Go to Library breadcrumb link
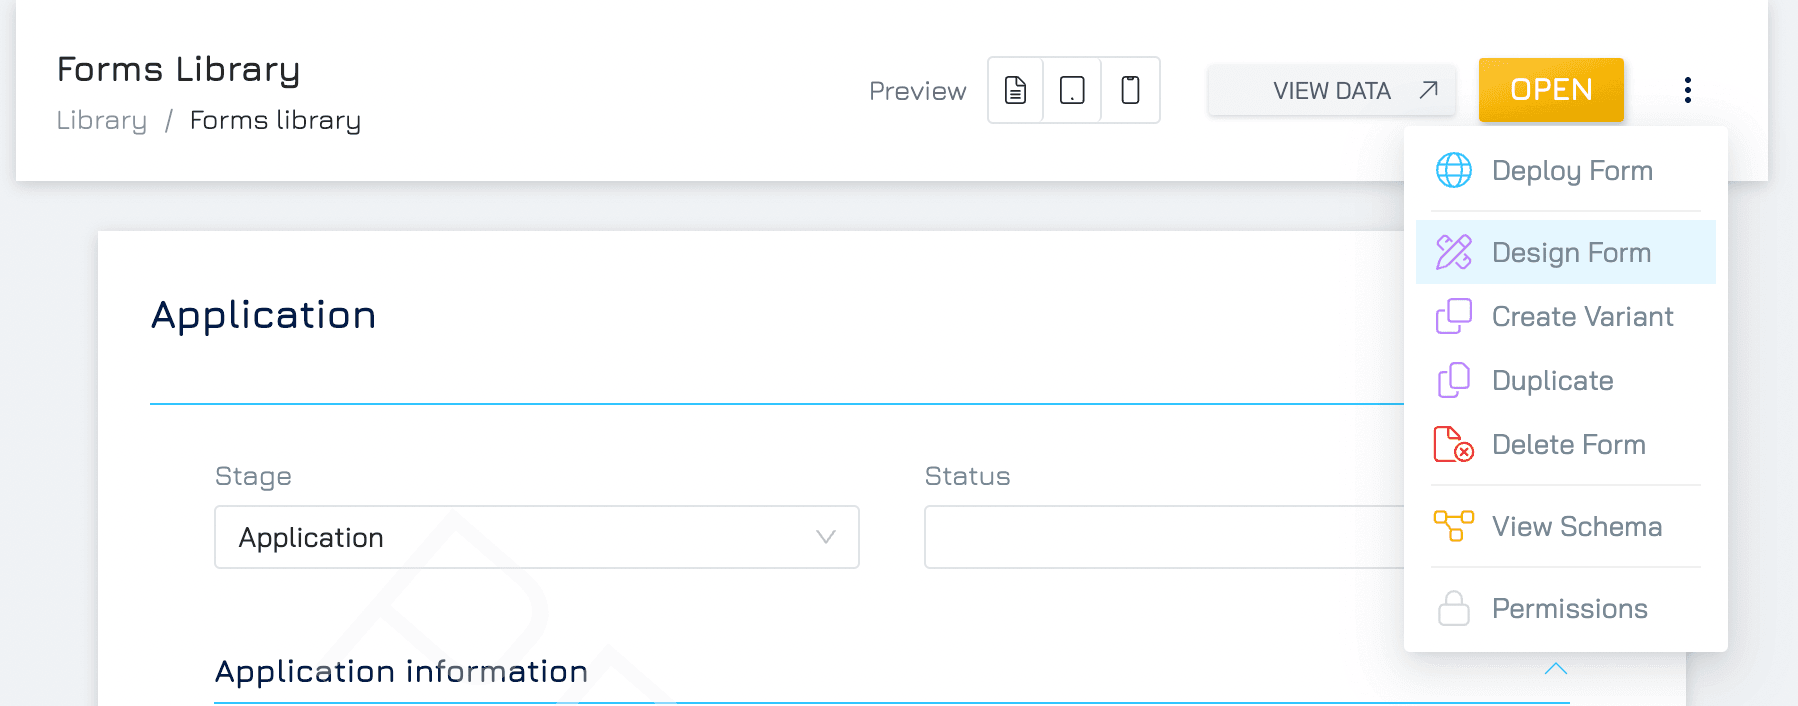 tap(102, 120)
